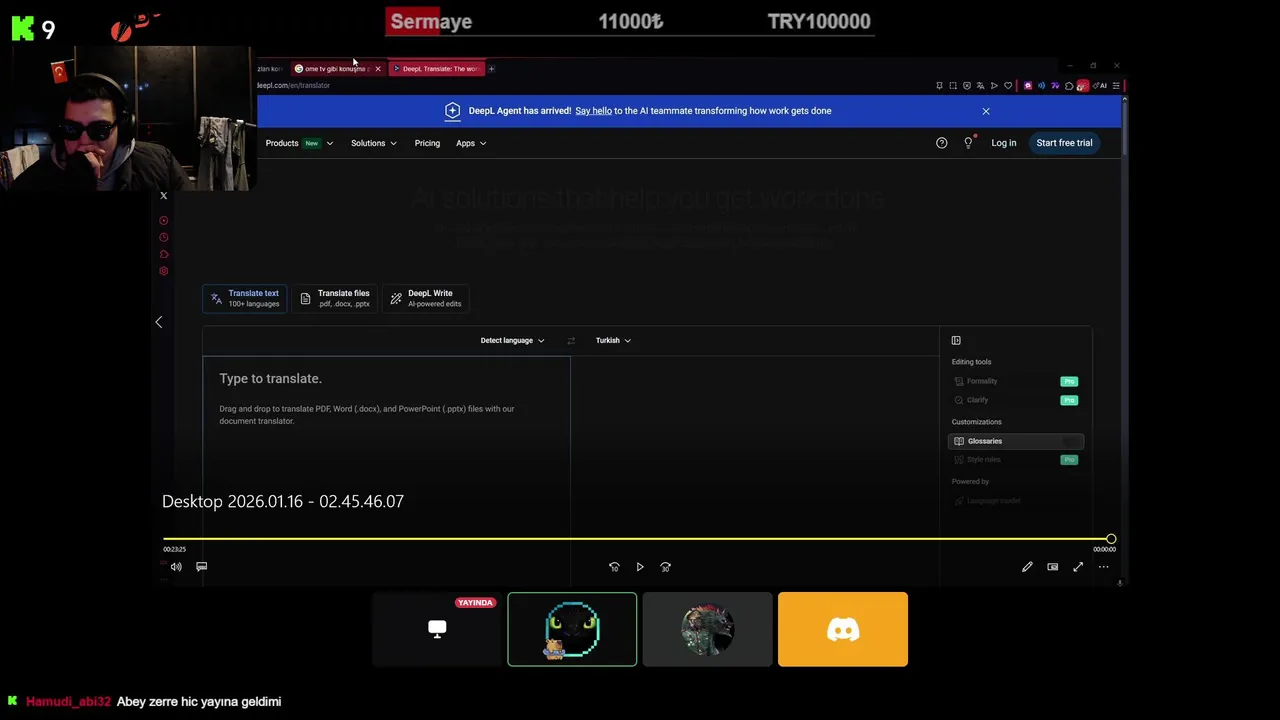The width and height of the screenshot is (1280, 720).
Task: Close the red sidebar X button
Action: point(164,196)
